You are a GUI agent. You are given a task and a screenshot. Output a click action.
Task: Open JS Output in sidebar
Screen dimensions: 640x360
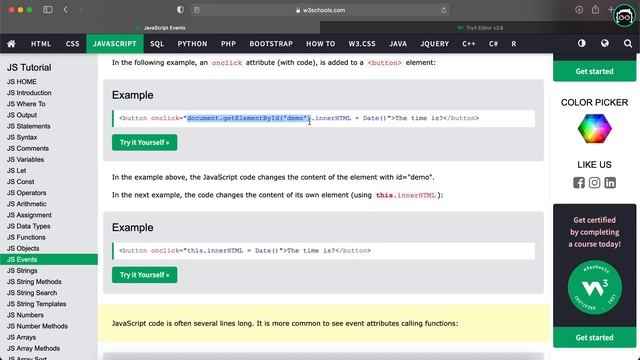click(x=22, y=115)
